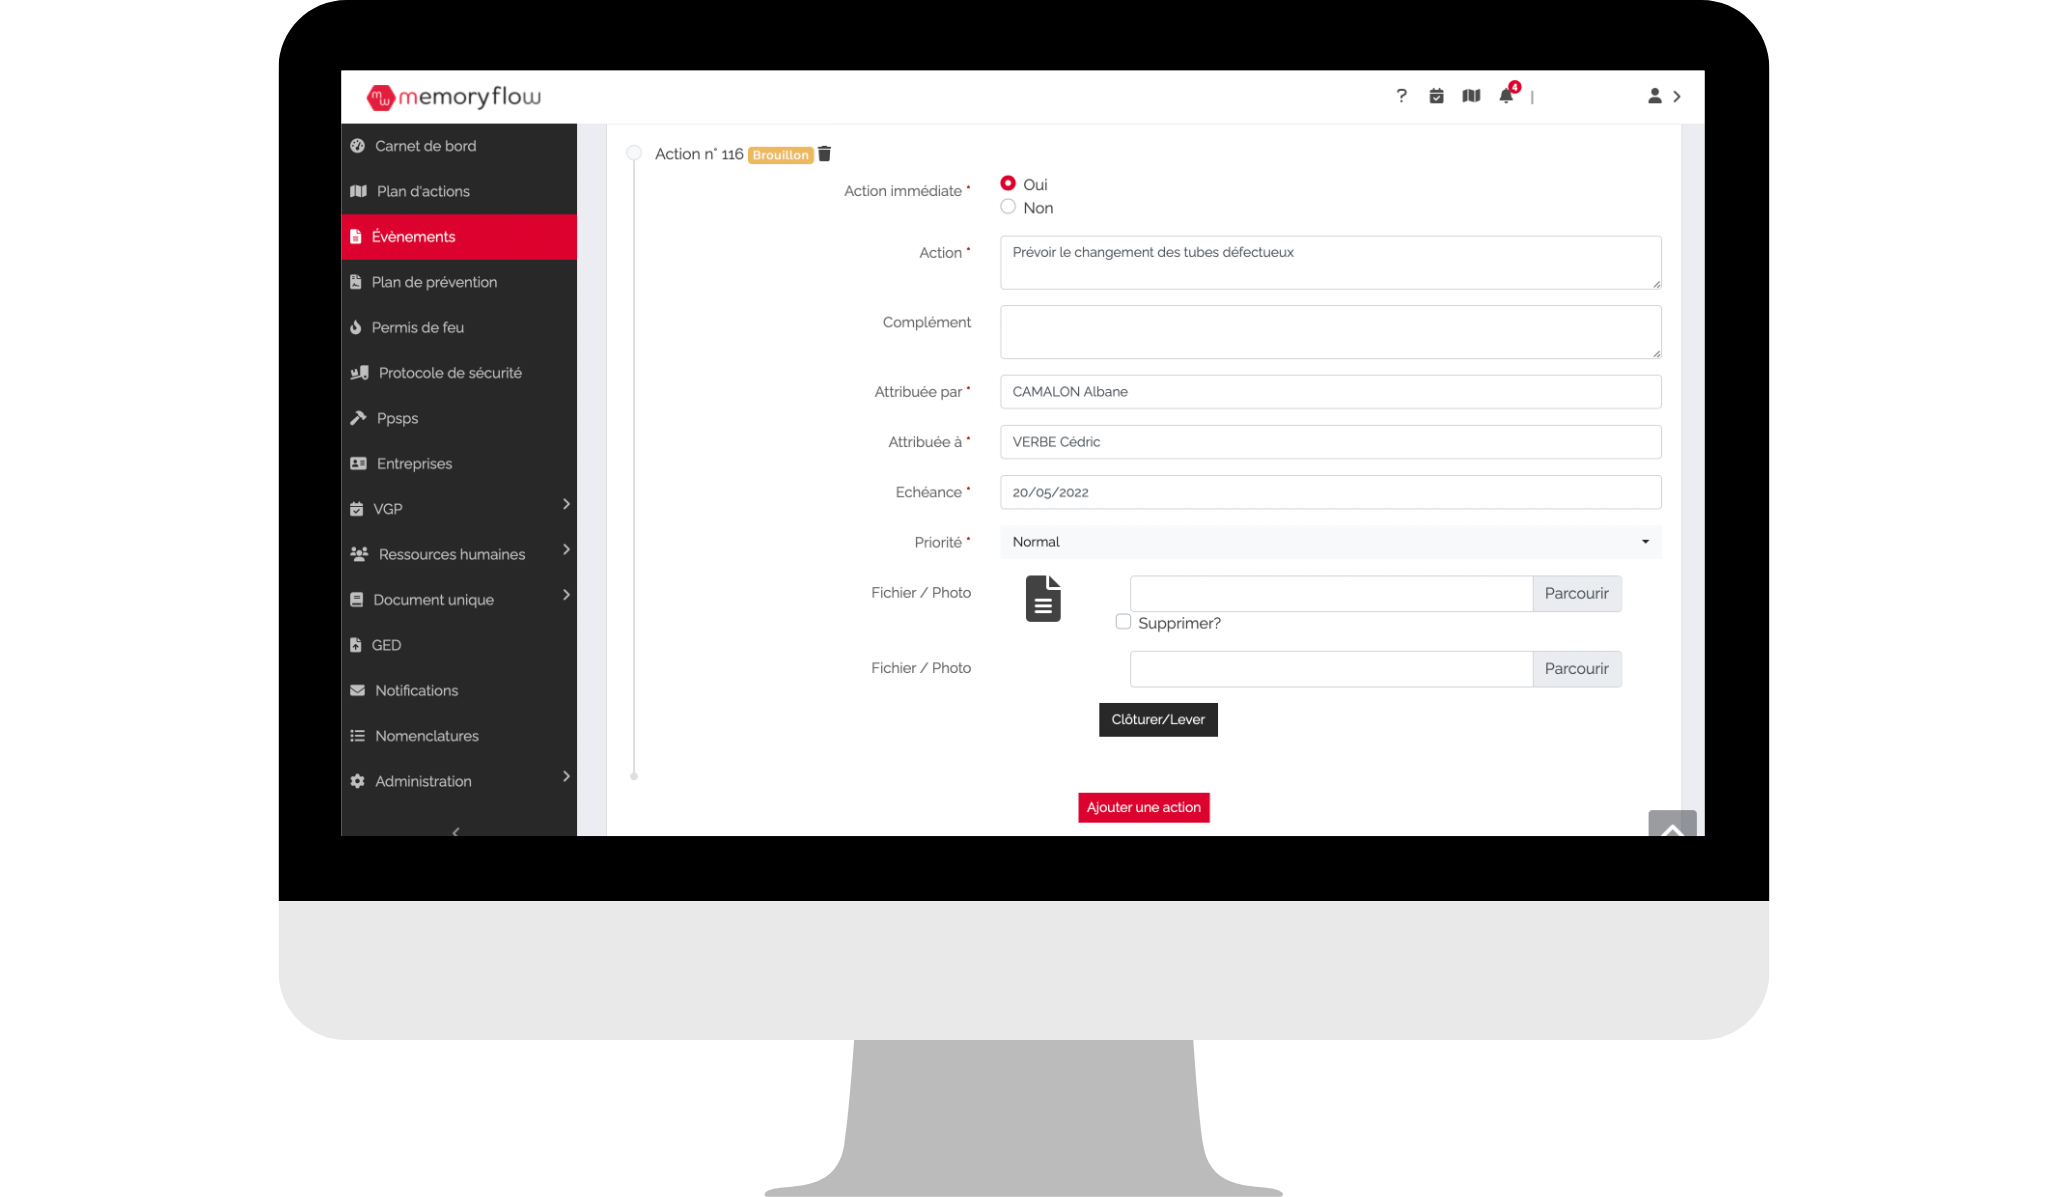The height and width of the screenshot is (1197, 2048).
Task: Click the Évènements menu item
Action: pos(454,237)
